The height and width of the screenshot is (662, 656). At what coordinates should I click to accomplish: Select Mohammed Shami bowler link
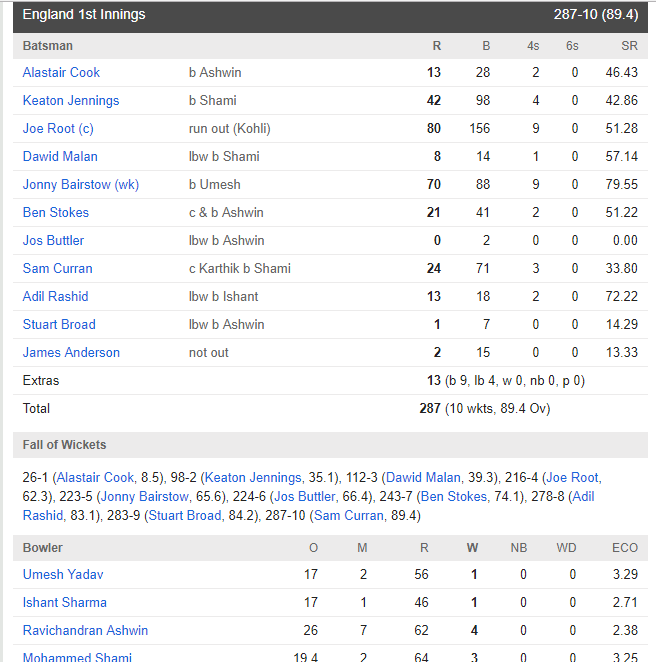click(x=77, y=657)
